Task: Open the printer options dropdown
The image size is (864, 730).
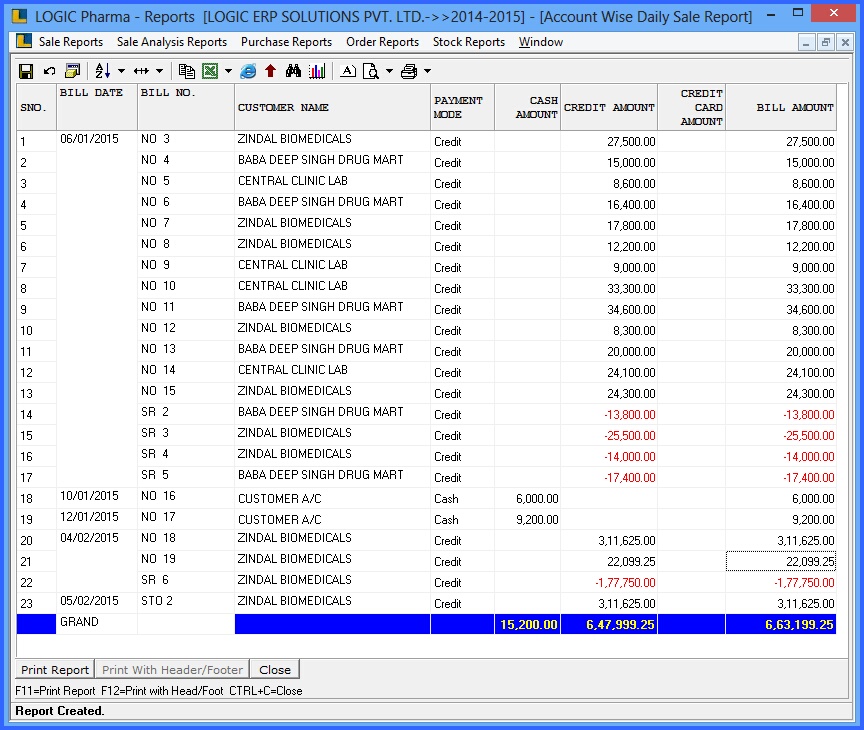Action: click(428, 70)
